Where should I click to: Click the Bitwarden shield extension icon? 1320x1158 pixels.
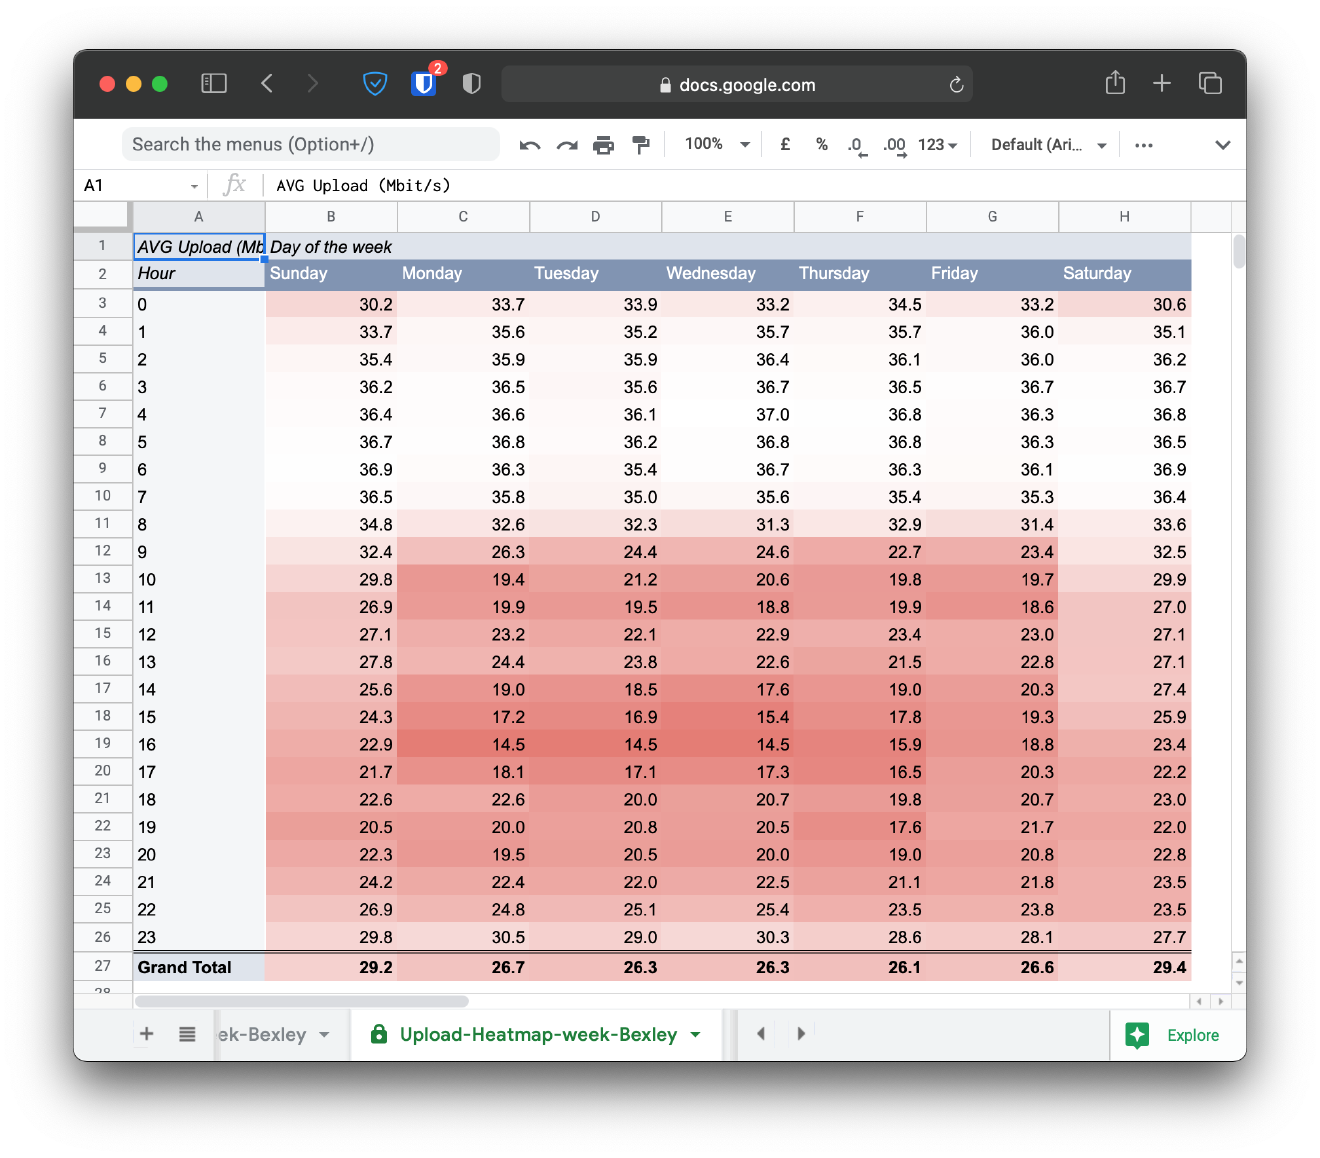[x=424, y=83]
